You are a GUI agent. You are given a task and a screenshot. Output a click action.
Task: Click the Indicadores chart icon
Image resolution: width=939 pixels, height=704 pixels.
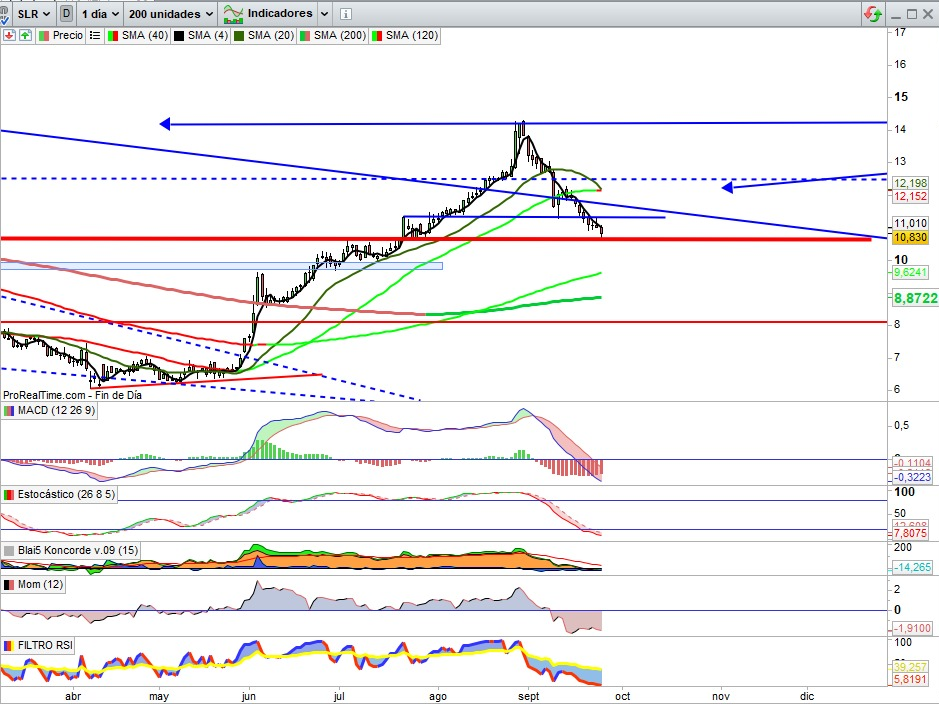pyautogui.click(x=233, y=13)
